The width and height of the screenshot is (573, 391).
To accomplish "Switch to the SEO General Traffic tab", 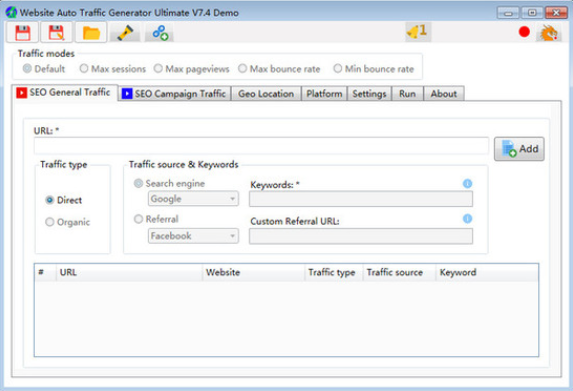I will pyautogui.click(x=64, y=92).
